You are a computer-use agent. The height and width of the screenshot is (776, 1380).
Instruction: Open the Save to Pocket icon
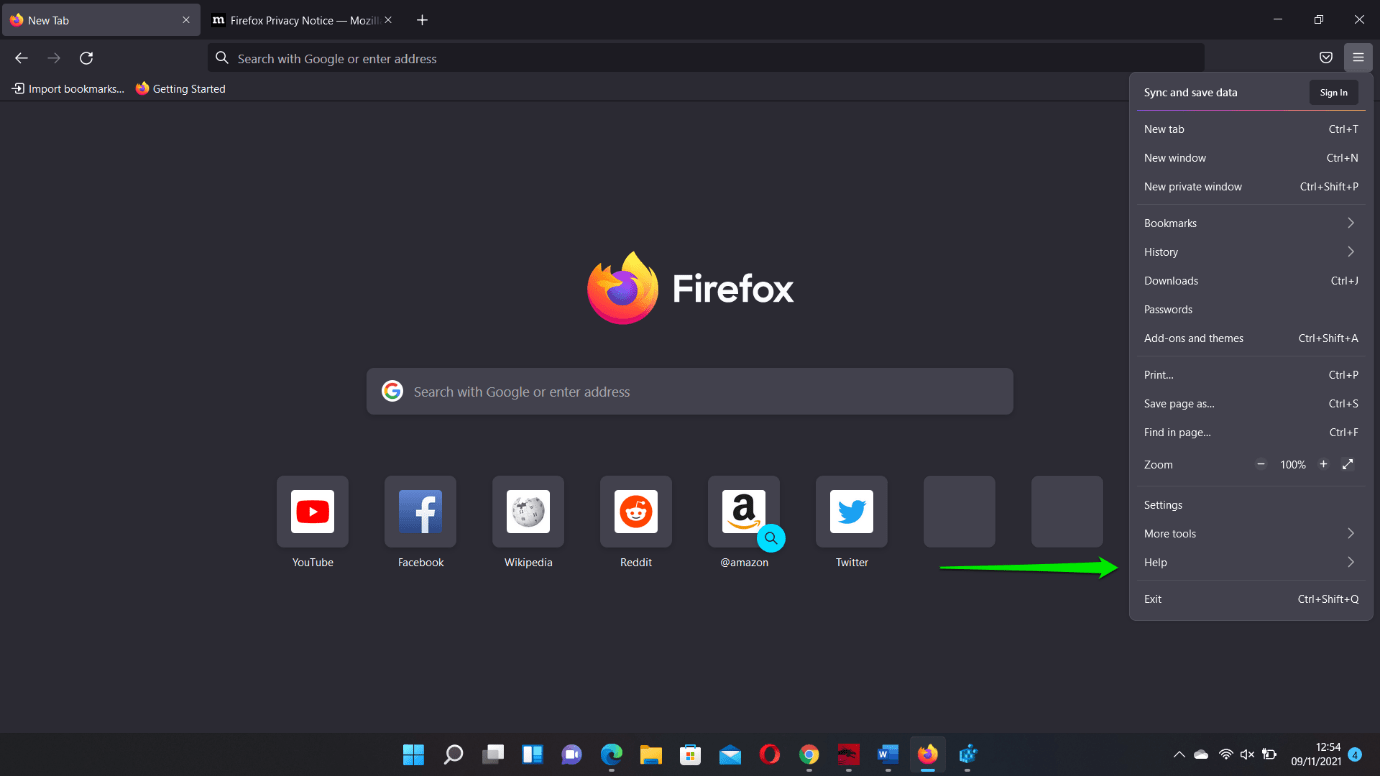pos(1326,58)
